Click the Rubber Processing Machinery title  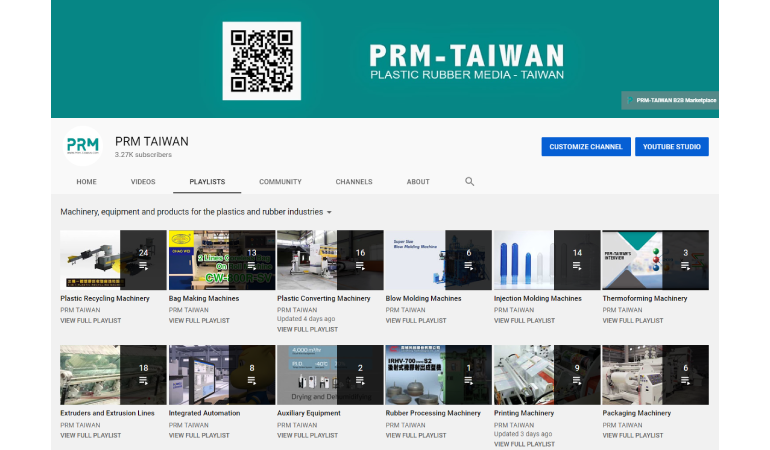tap(433, 413)
